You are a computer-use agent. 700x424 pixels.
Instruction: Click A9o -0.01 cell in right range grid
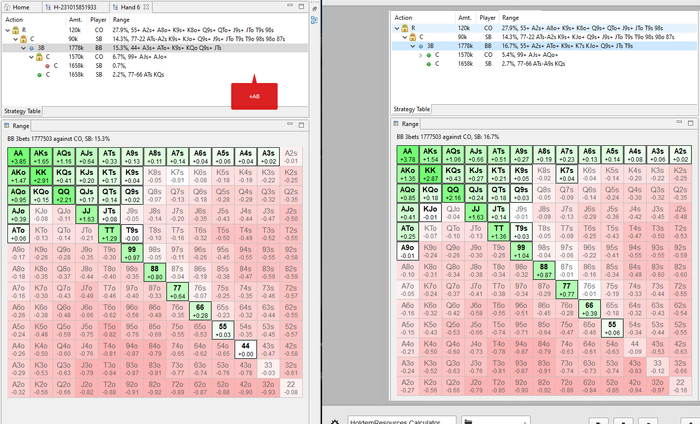tap(408, 251)
